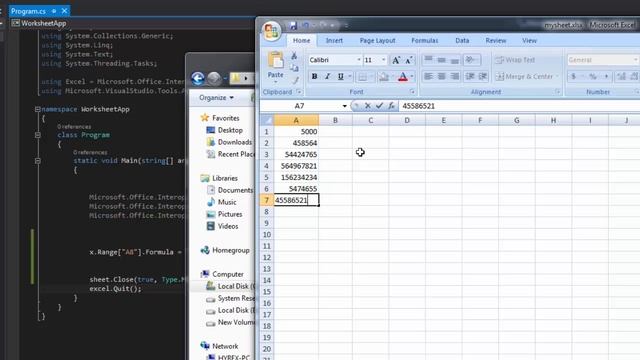Expand the Paste options arrow
The image size is (640, 360).
276,82
